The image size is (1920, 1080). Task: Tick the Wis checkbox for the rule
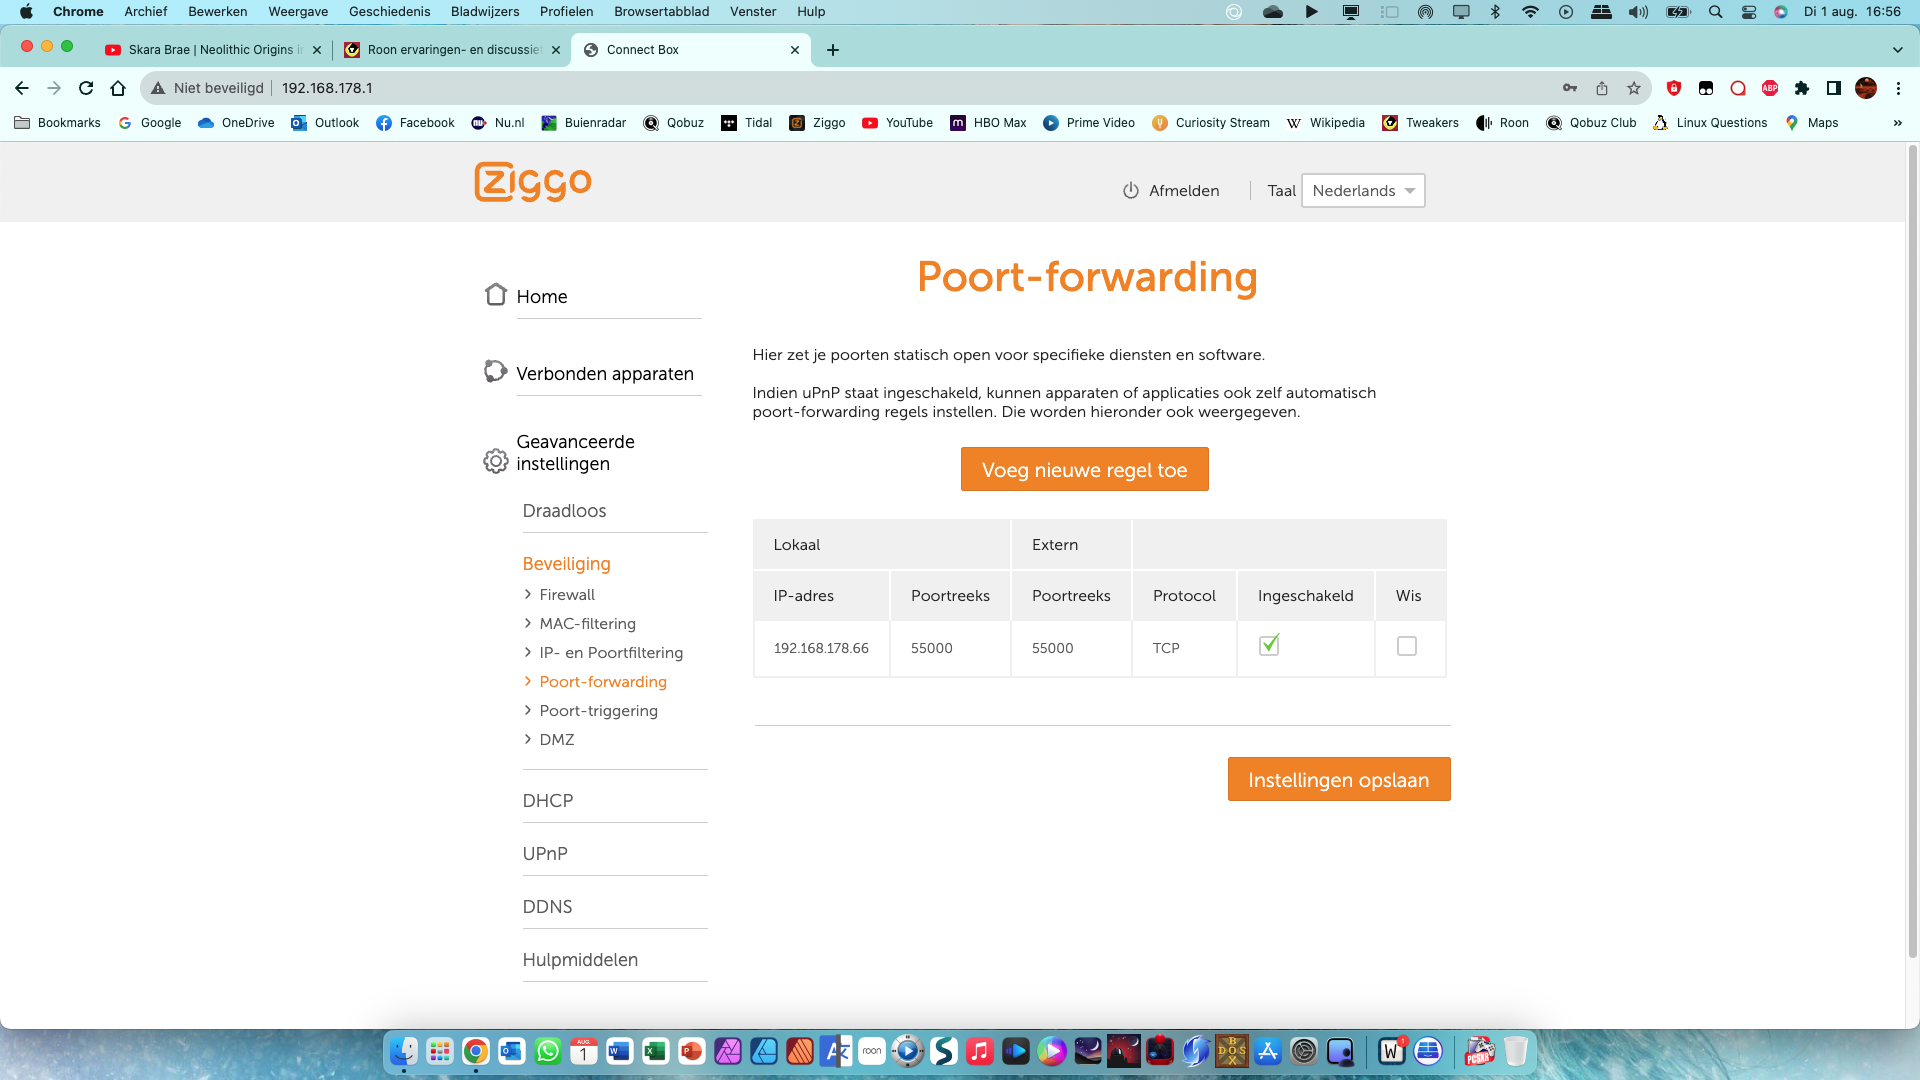(x=1407, y=647)
